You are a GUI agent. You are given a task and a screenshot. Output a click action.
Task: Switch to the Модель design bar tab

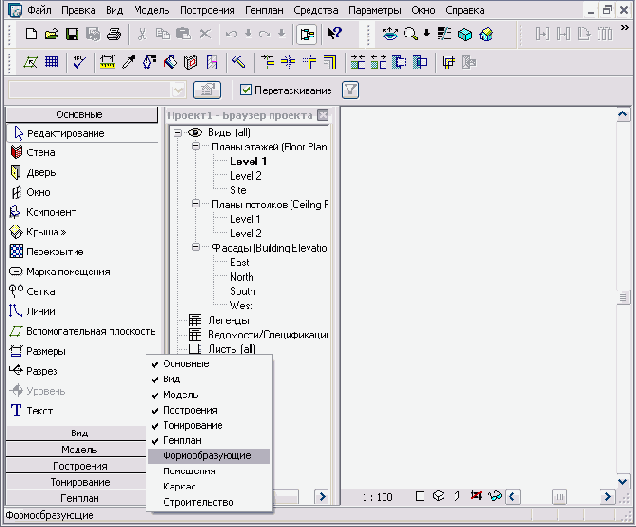[77, 450]
